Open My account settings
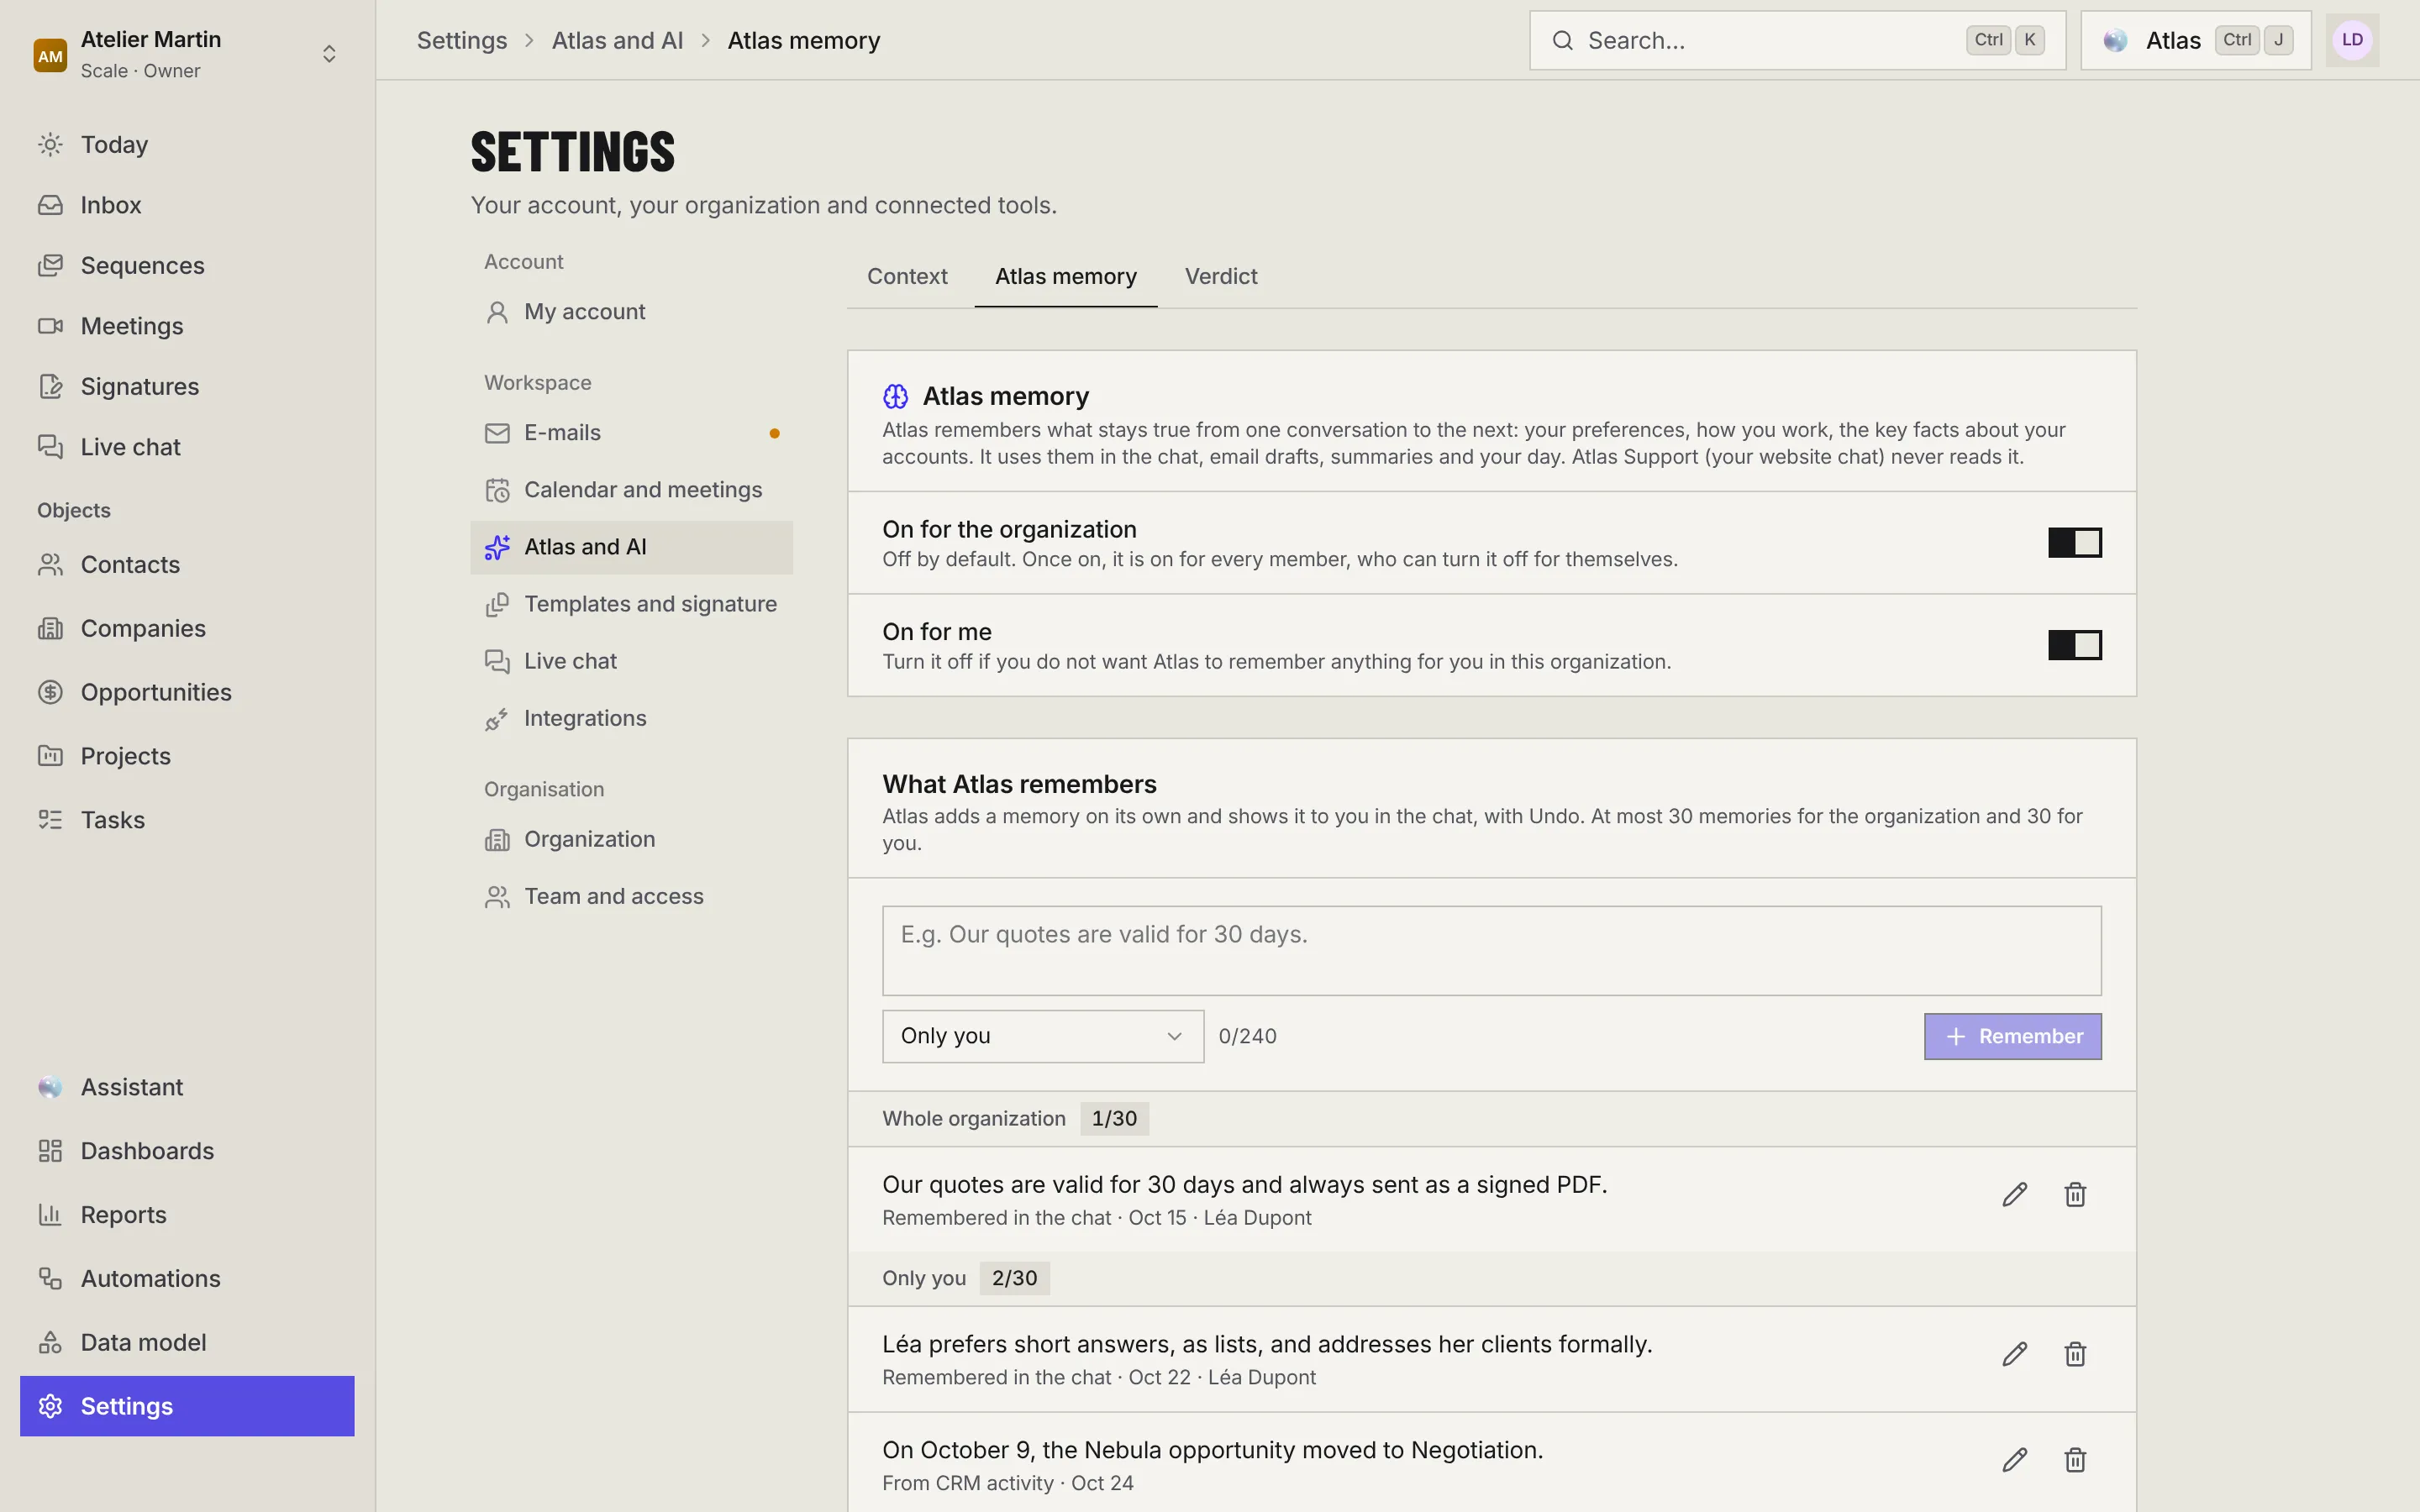 click(632, 312)
